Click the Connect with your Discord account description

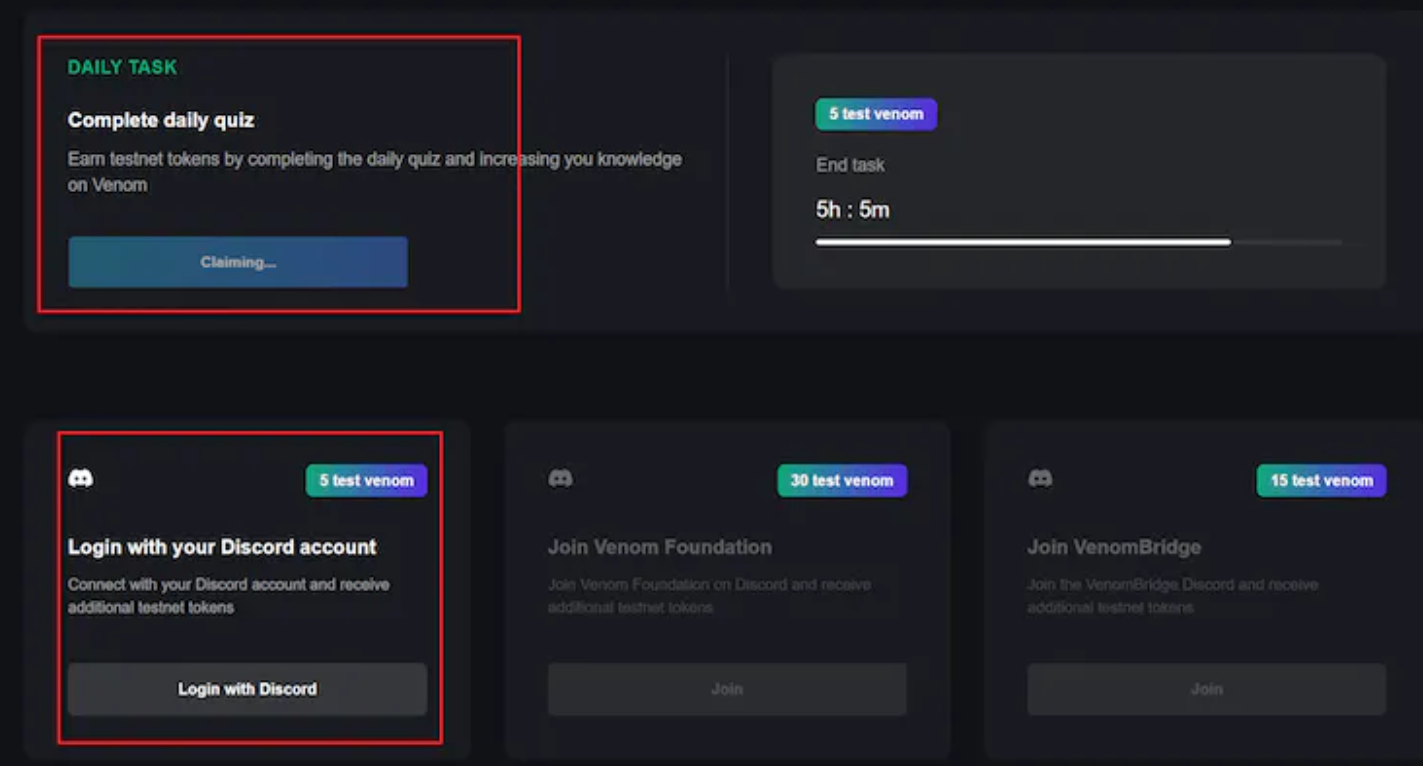pyautogui.click(x=229, y=595)
